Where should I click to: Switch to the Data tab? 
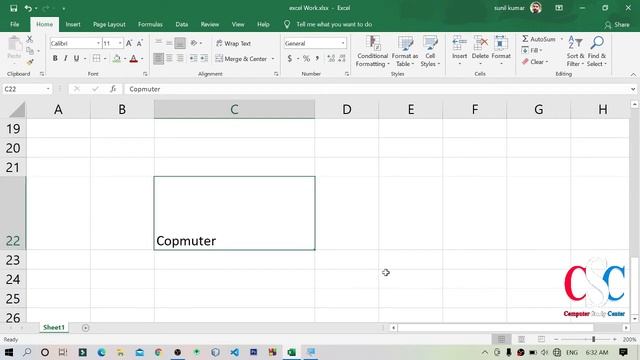tap(182, 24)
